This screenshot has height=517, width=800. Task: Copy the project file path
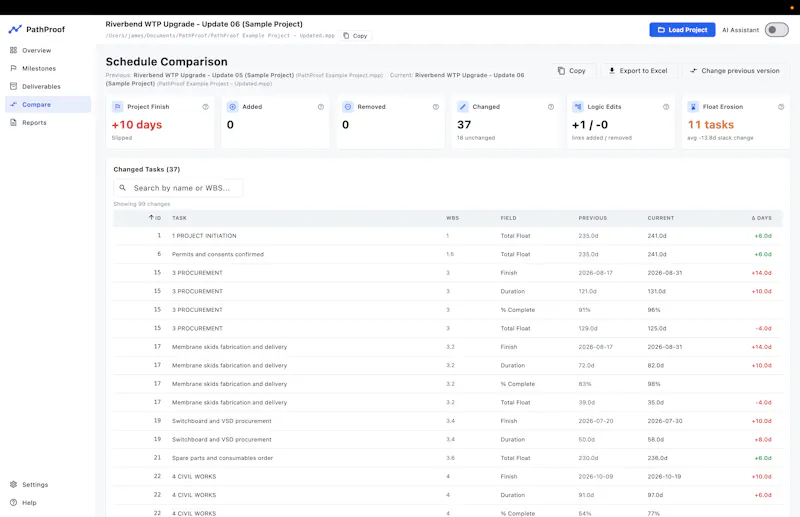tap(355, 36)
